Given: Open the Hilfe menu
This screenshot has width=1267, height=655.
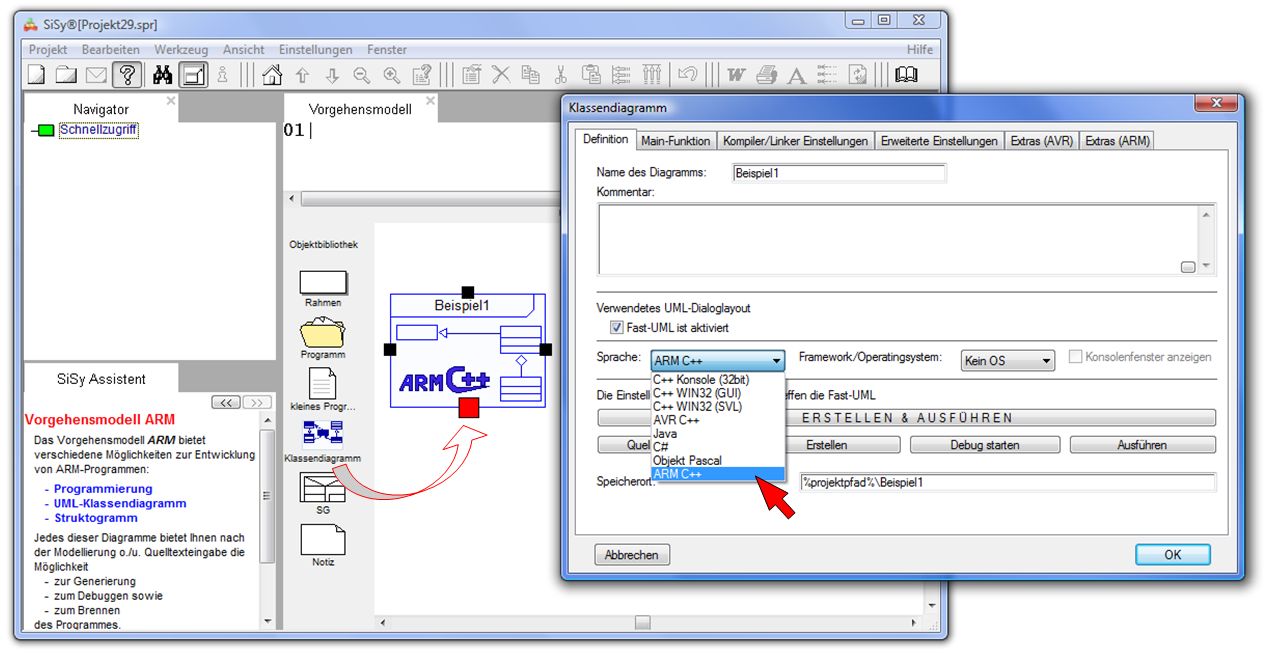Looking at the screenshot, I should click(920, 49).
